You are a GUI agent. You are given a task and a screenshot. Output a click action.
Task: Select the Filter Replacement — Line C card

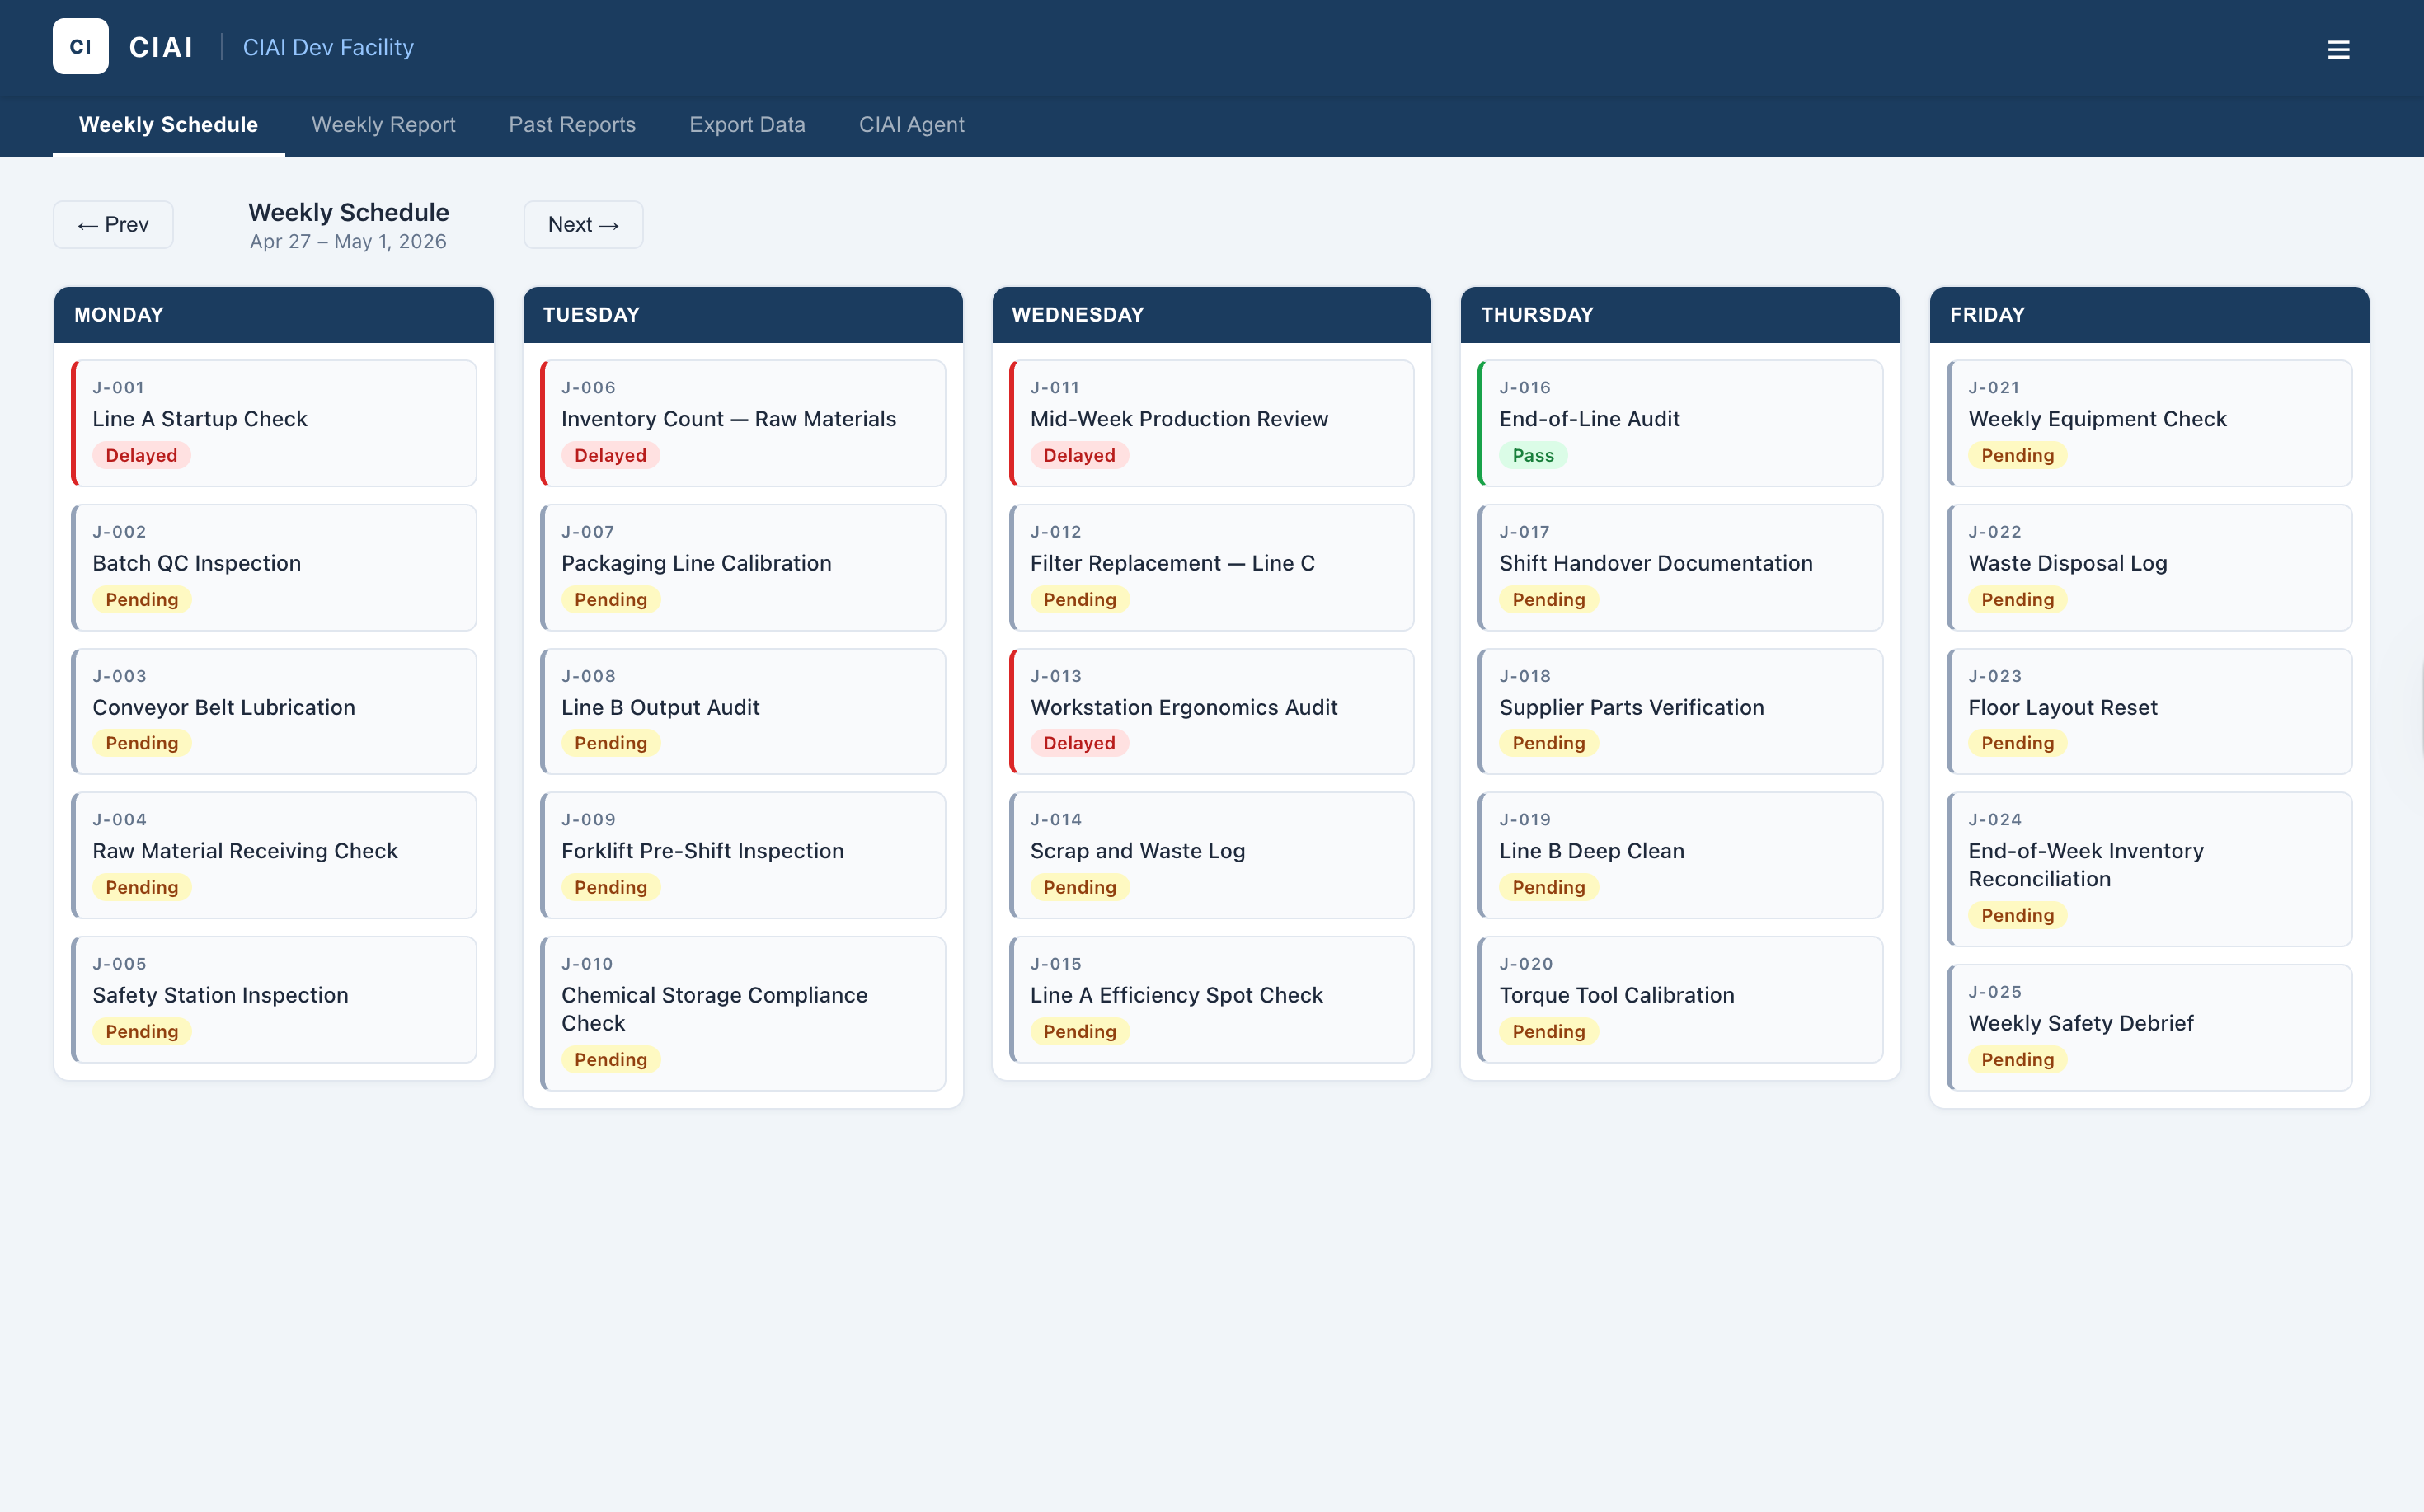1212,567
